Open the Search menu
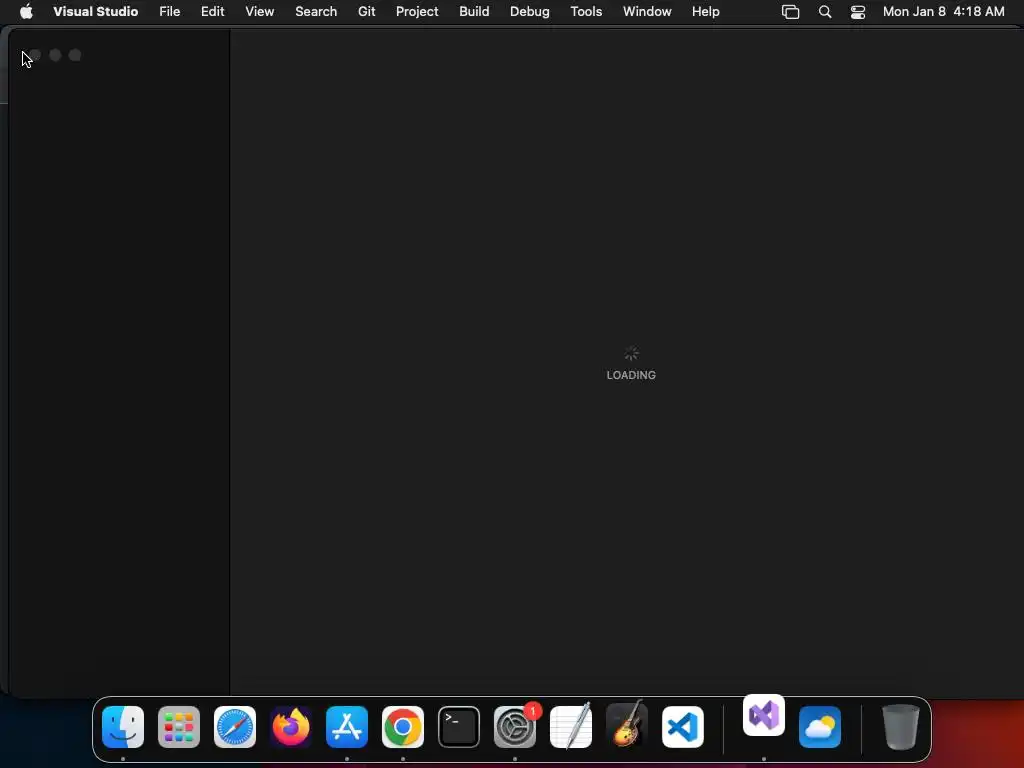This screenshot has width=1024, height=768. tap(316, 12)
